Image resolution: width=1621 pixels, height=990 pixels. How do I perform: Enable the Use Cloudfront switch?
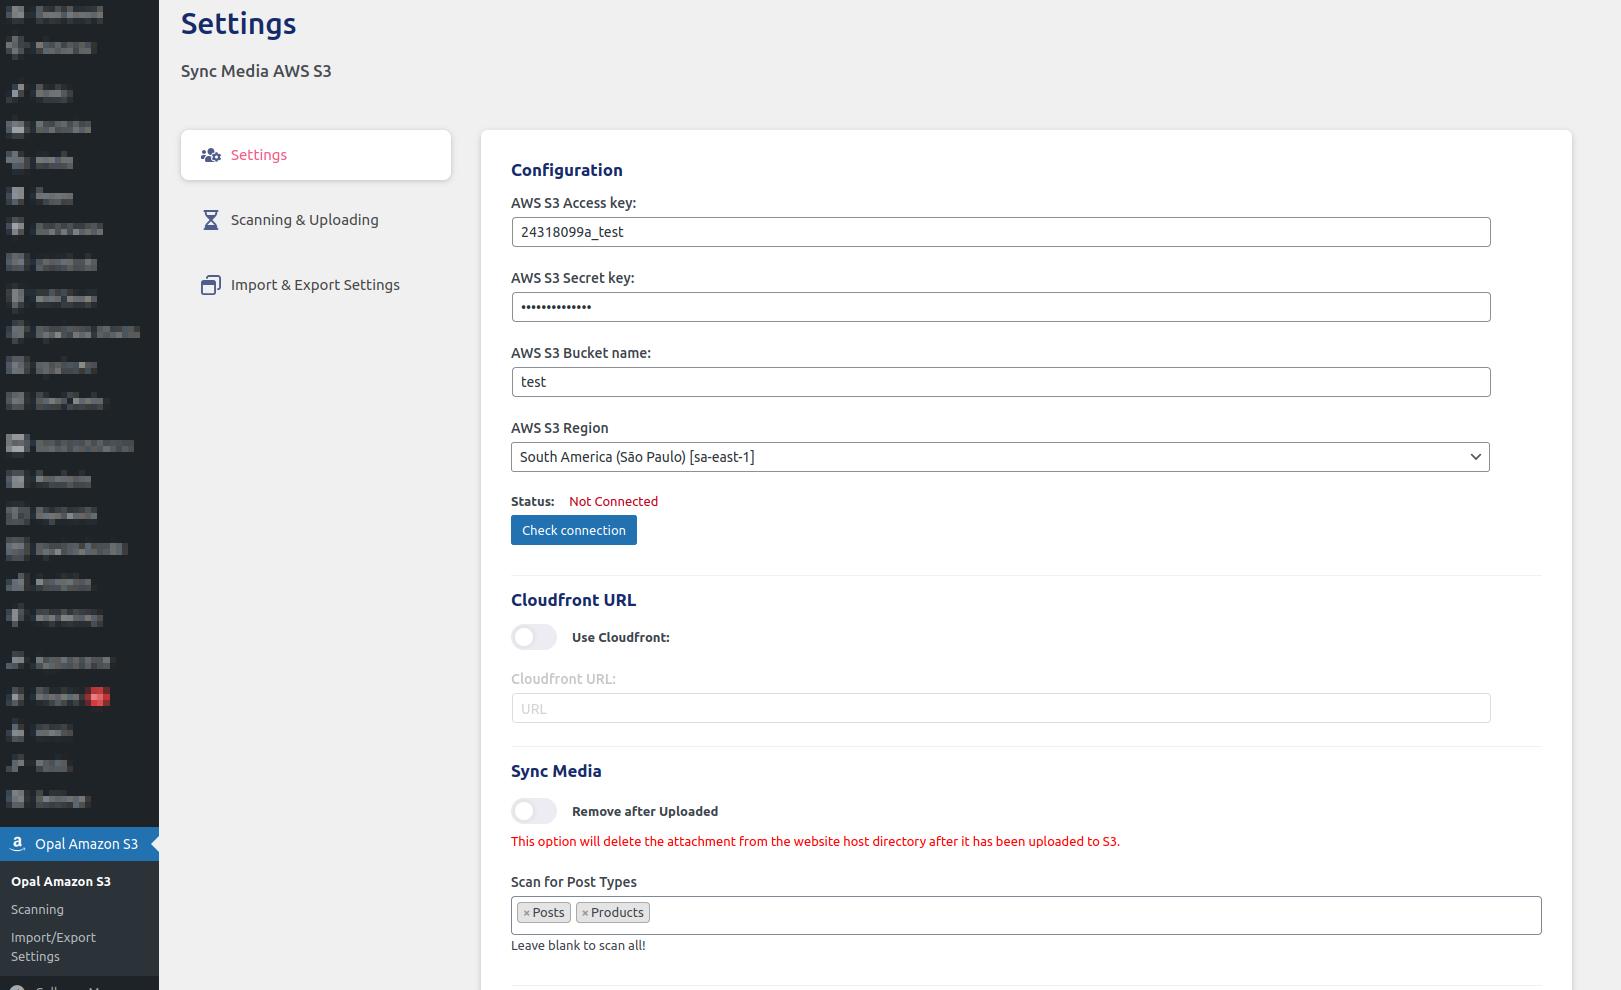tap(534, 637)
